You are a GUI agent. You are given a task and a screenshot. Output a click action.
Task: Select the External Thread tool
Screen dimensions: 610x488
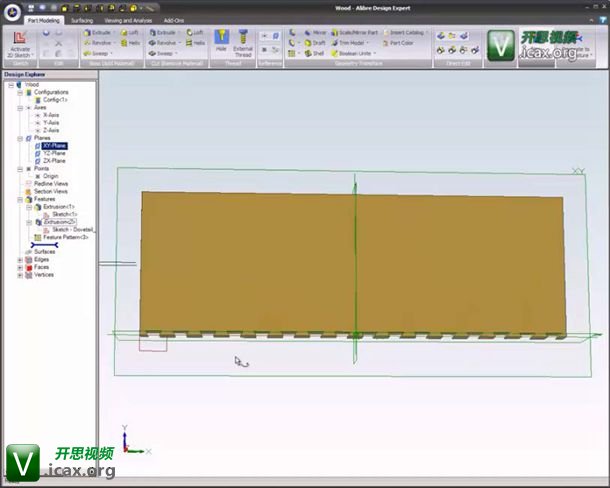(243, 42)
